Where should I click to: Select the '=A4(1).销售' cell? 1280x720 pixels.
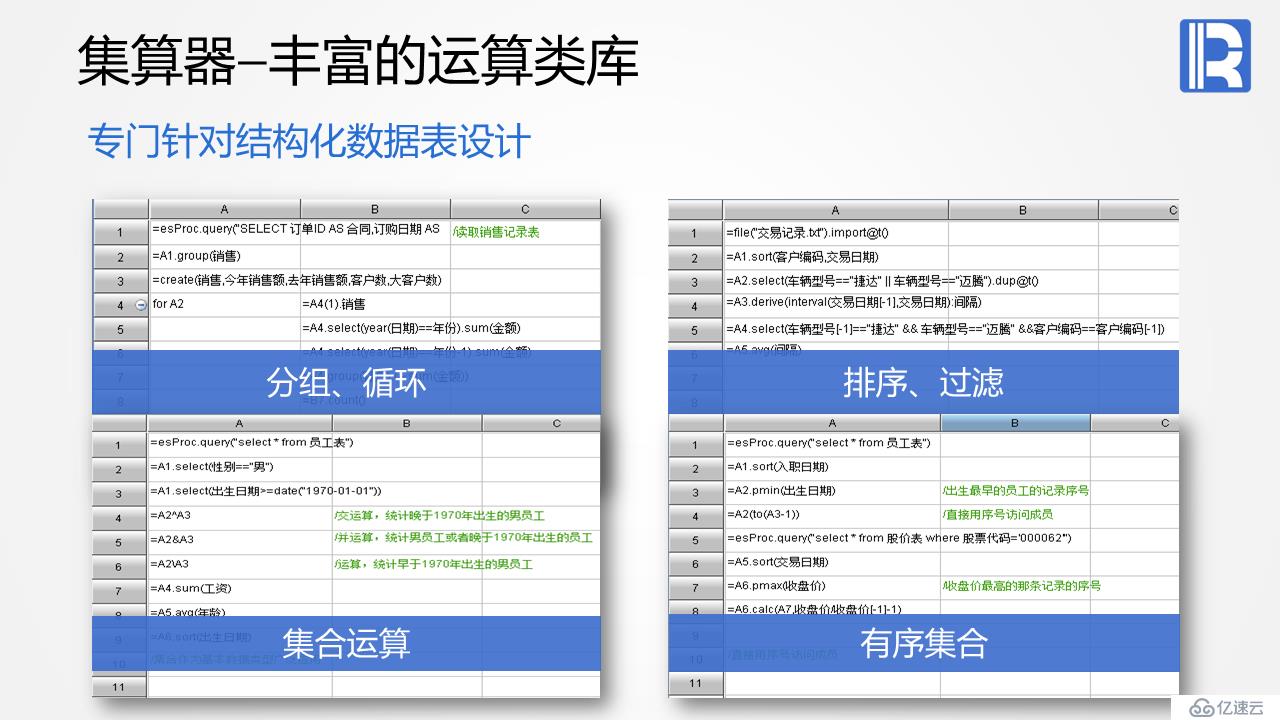point(375,304)
